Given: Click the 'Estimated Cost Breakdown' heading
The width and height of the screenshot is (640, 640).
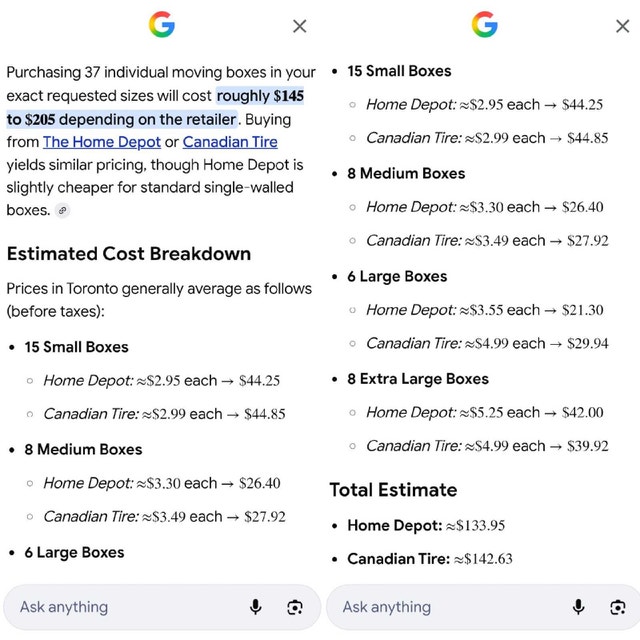Looking at the screenshot, I should pos(129,254).
